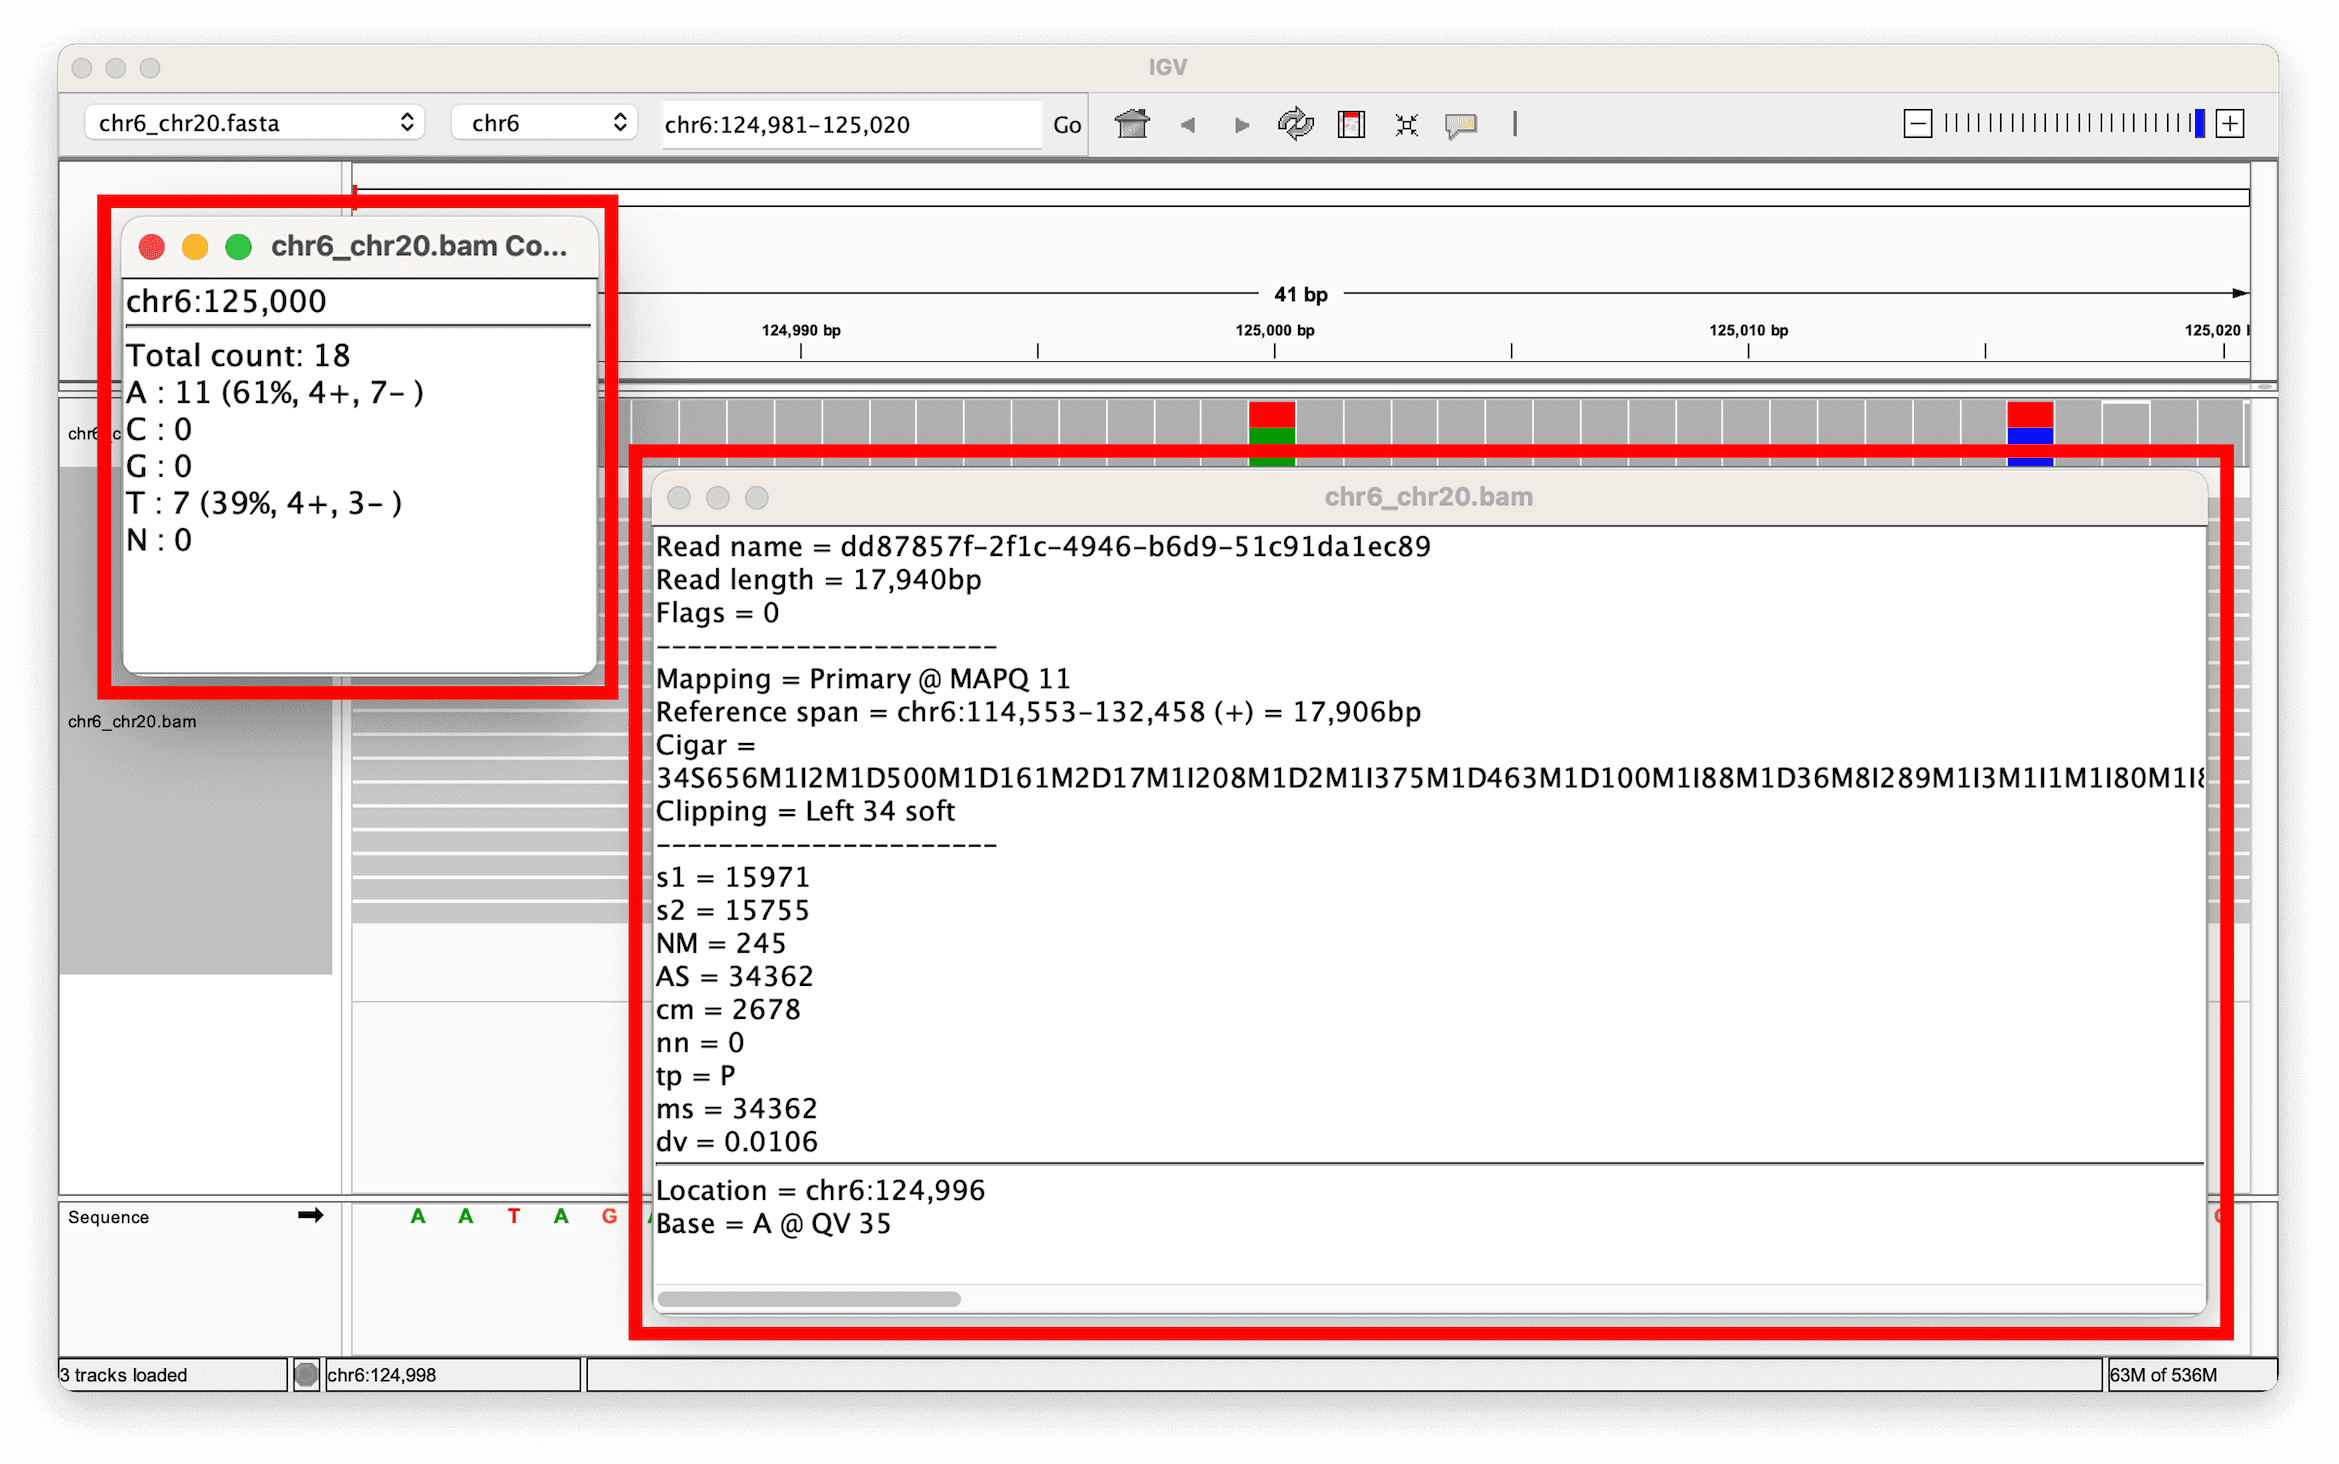Viewport: 2339px width, 1464px height.
Task: Click the Refresh tracks icon
Action: point(1294,124)
